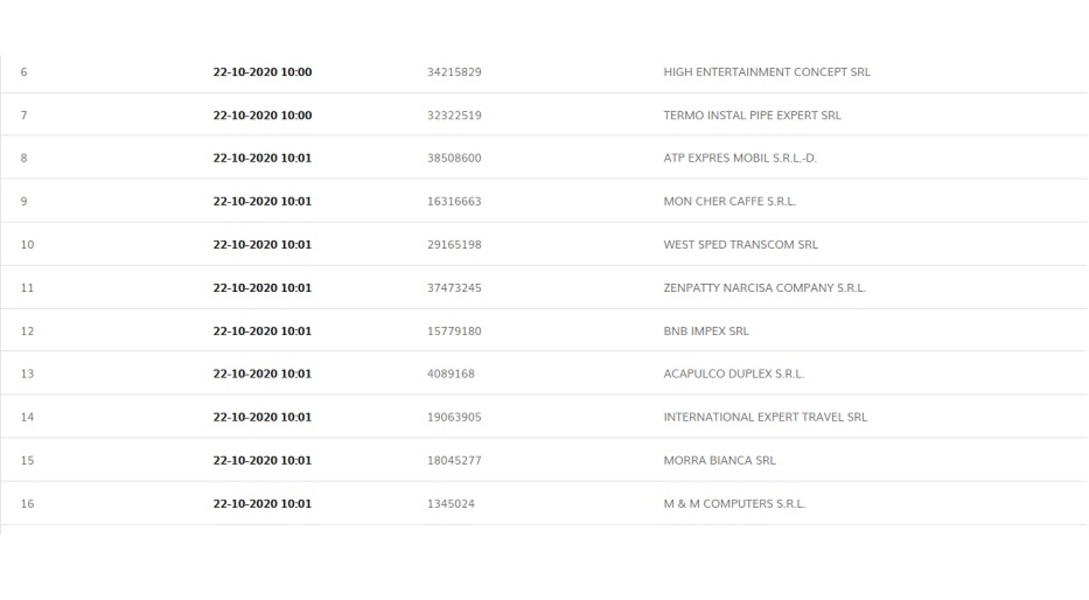Select the code 4089168
1089x600 pixels.
pyautogui.click(x=451, y=374)
